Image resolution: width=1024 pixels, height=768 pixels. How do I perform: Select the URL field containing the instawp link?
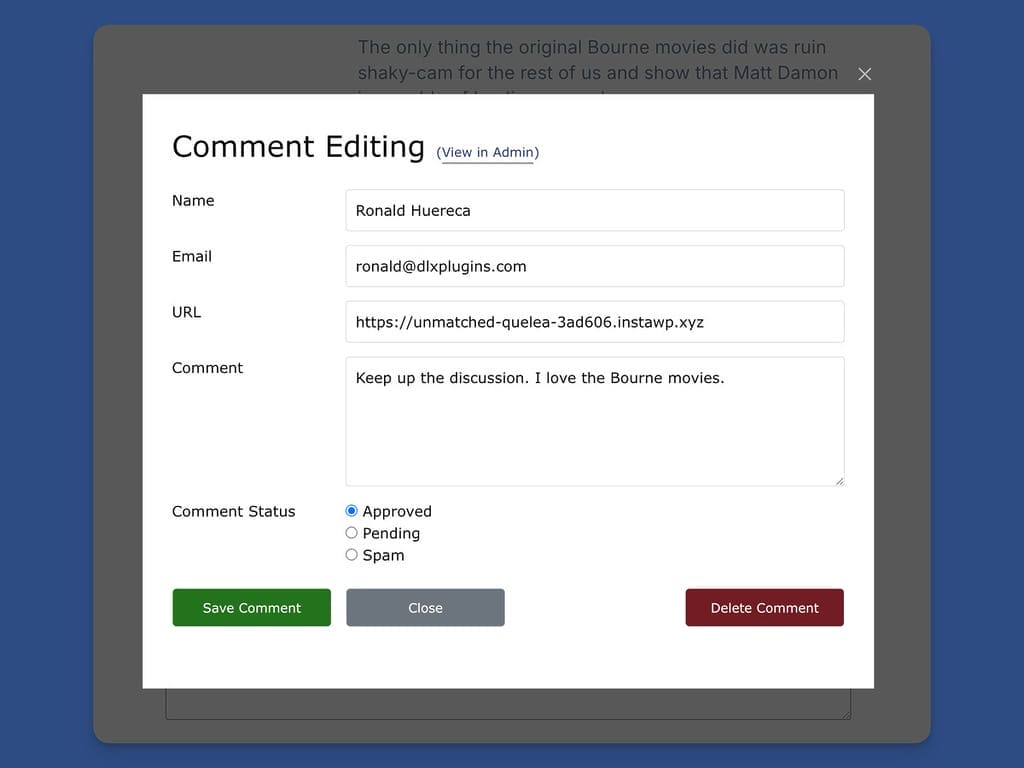click(595, 321)
